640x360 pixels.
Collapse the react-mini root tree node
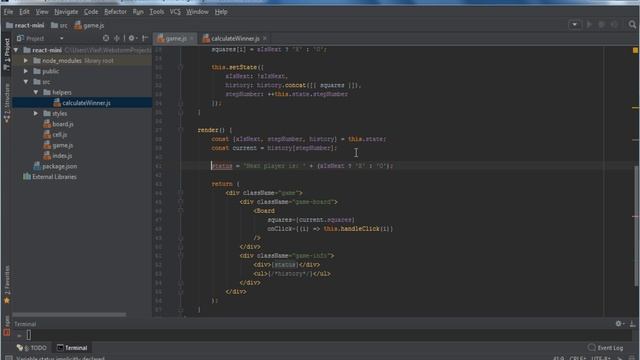coord(16,50)
